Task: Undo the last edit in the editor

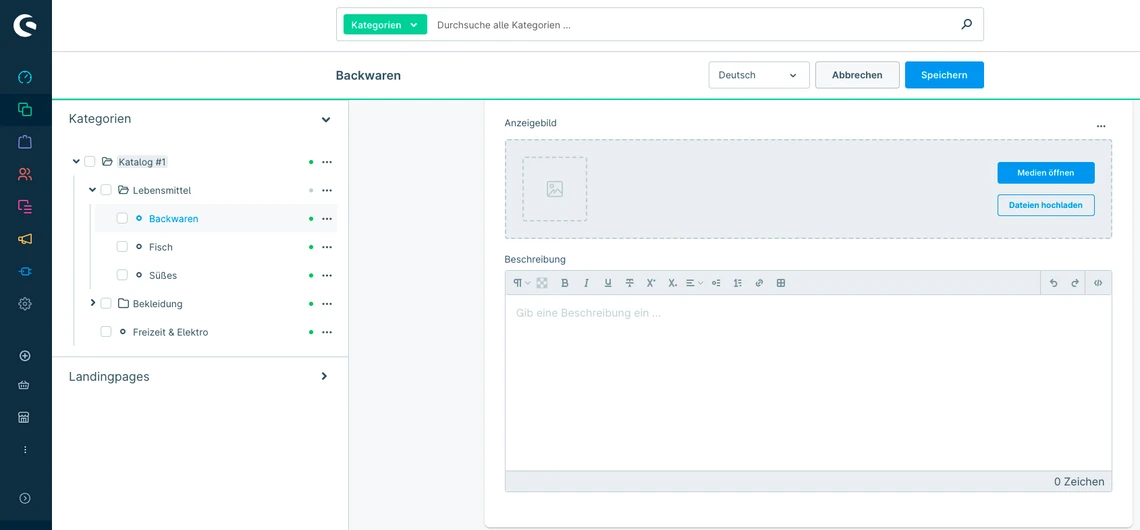Action: (1053, 283)
